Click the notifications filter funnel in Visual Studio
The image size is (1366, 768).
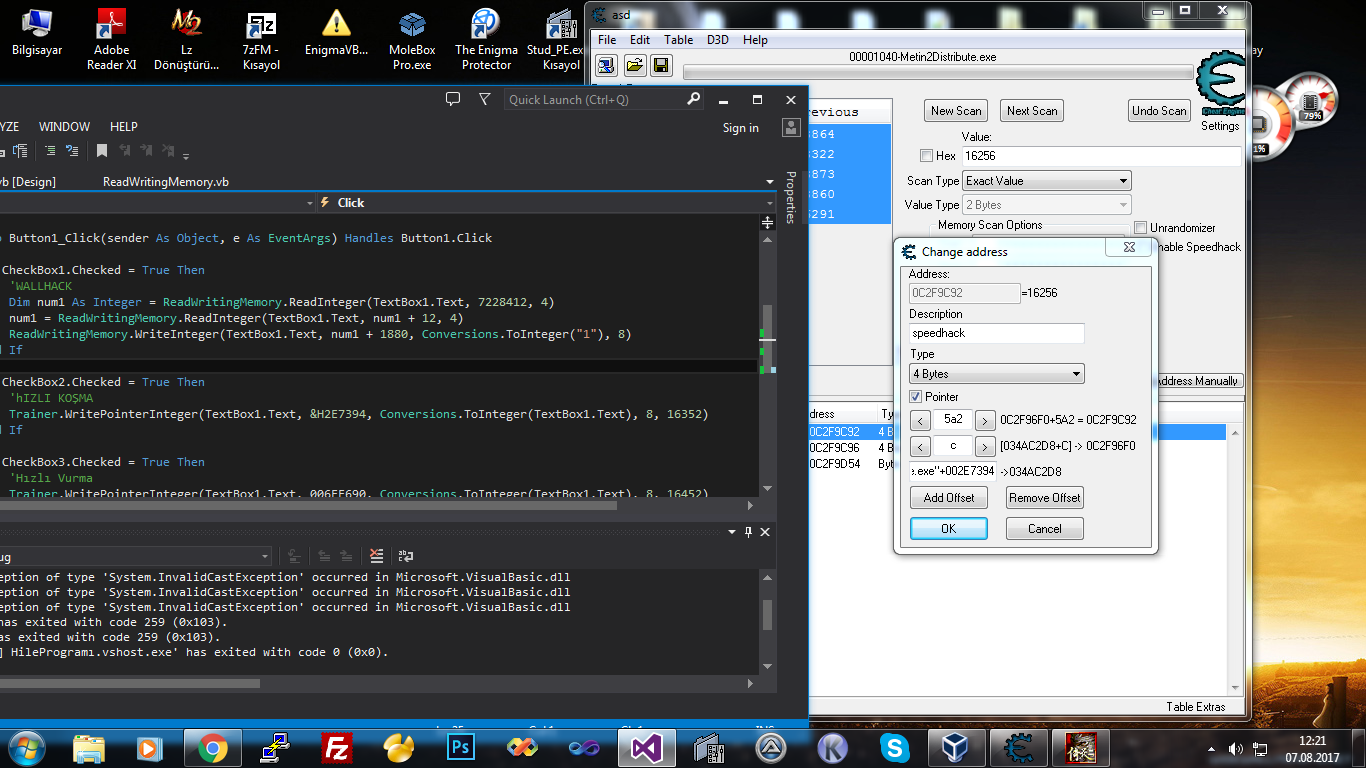[485, 99]
